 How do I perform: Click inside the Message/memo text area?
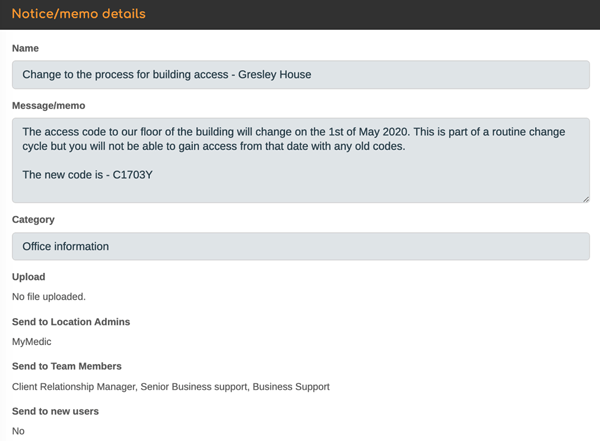point(300,160)
